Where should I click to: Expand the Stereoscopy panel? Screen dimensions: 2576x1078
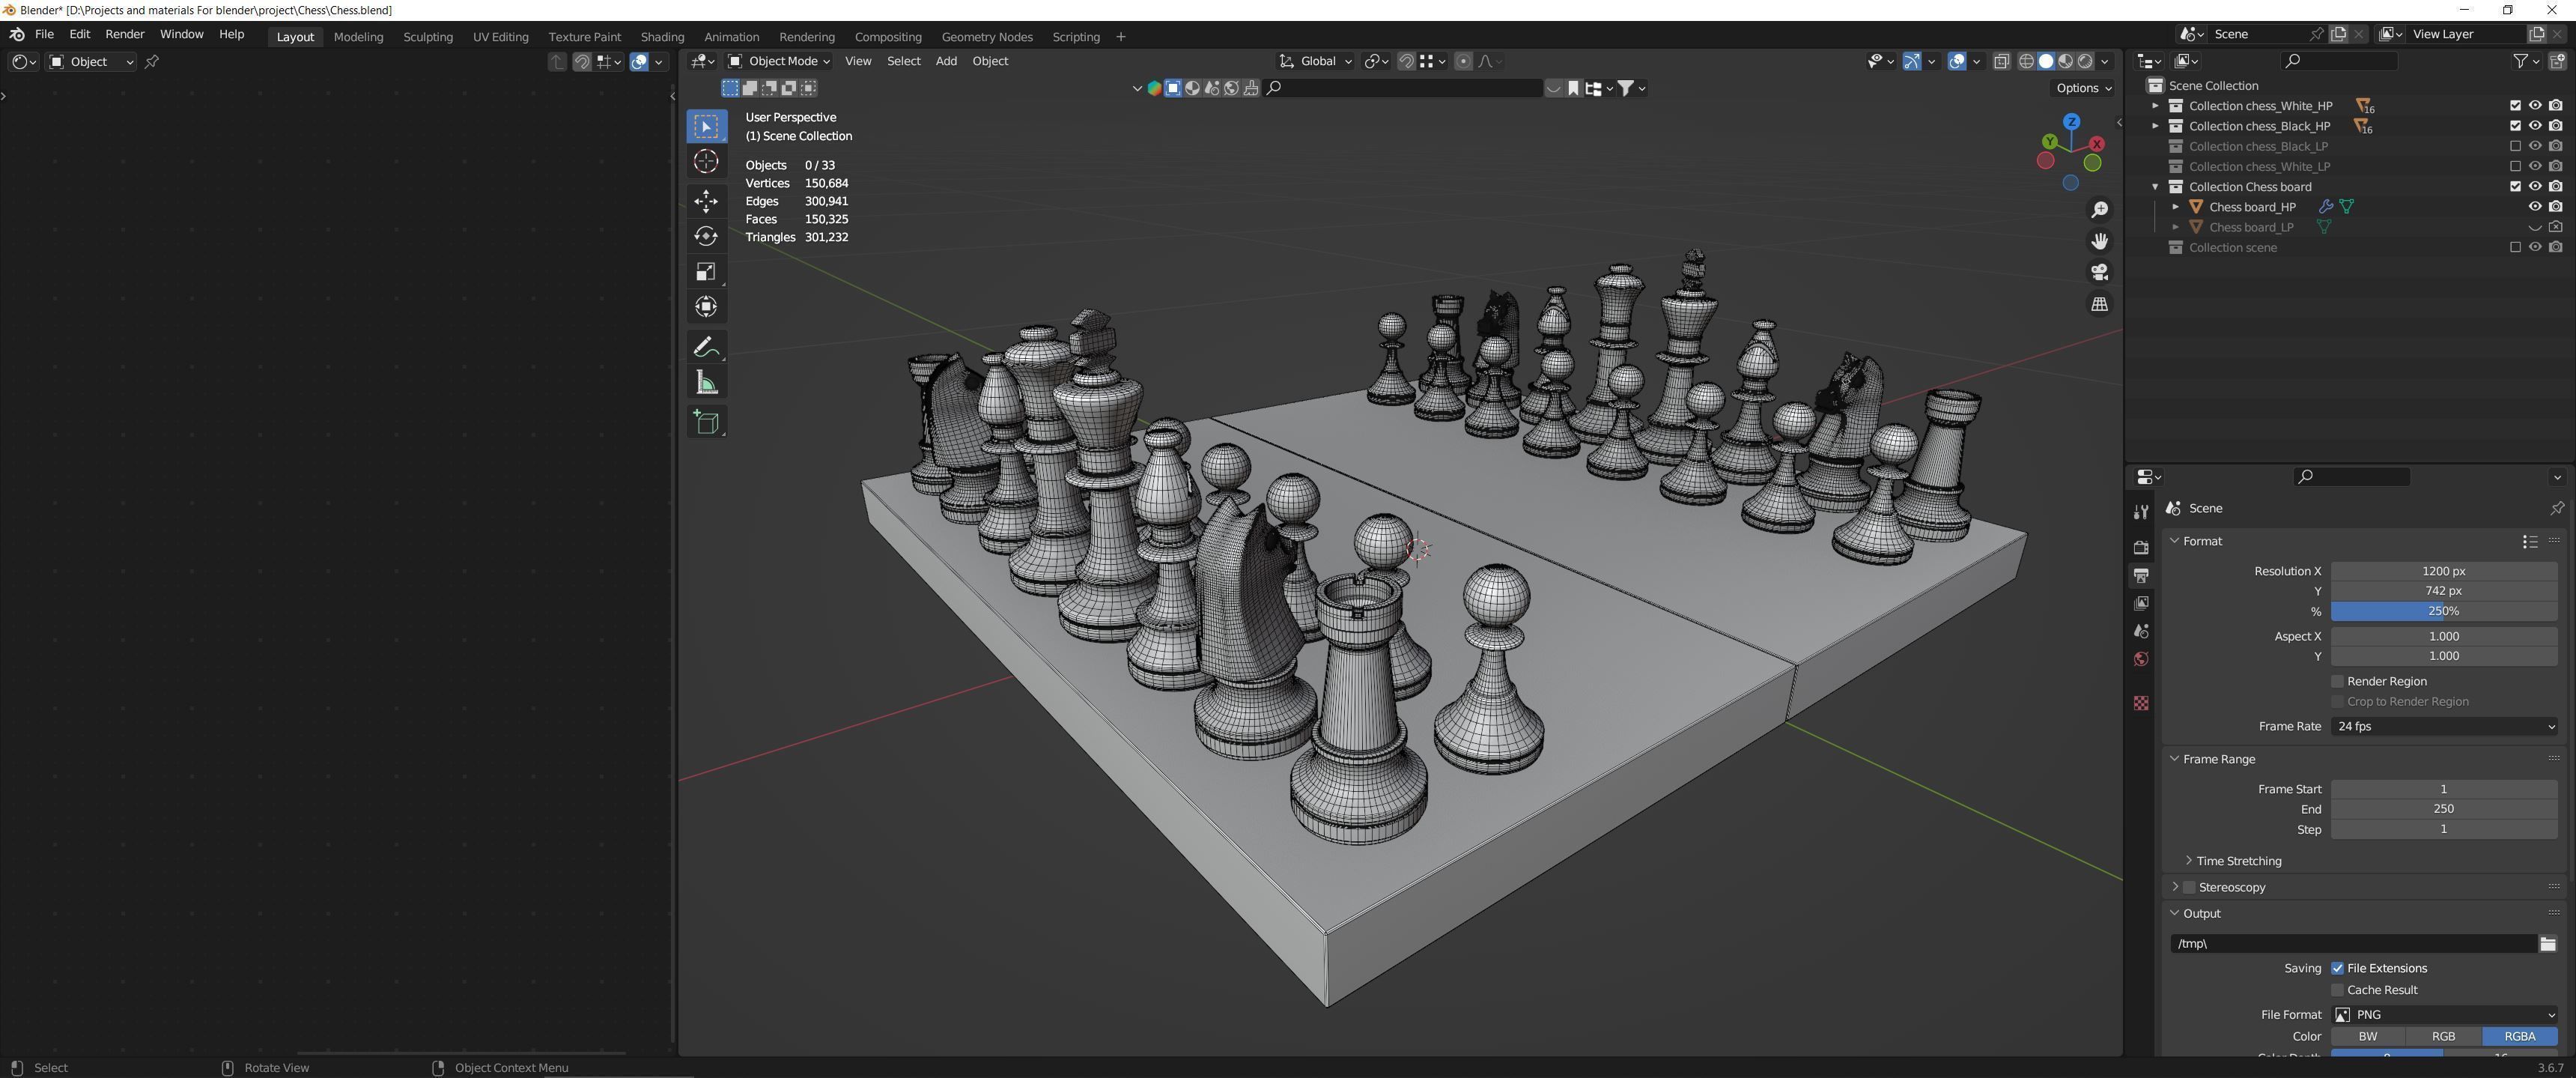(2174, 887)
